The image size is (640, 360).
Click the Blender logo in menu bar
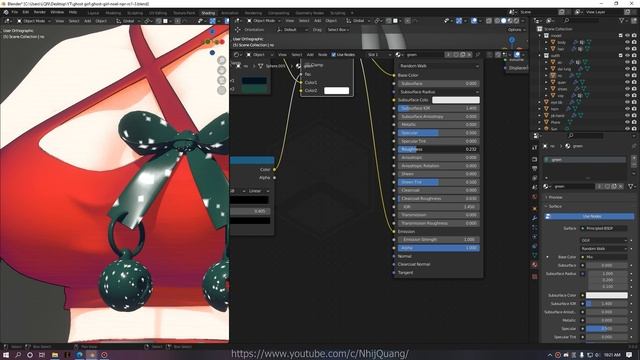click(6, 12)
